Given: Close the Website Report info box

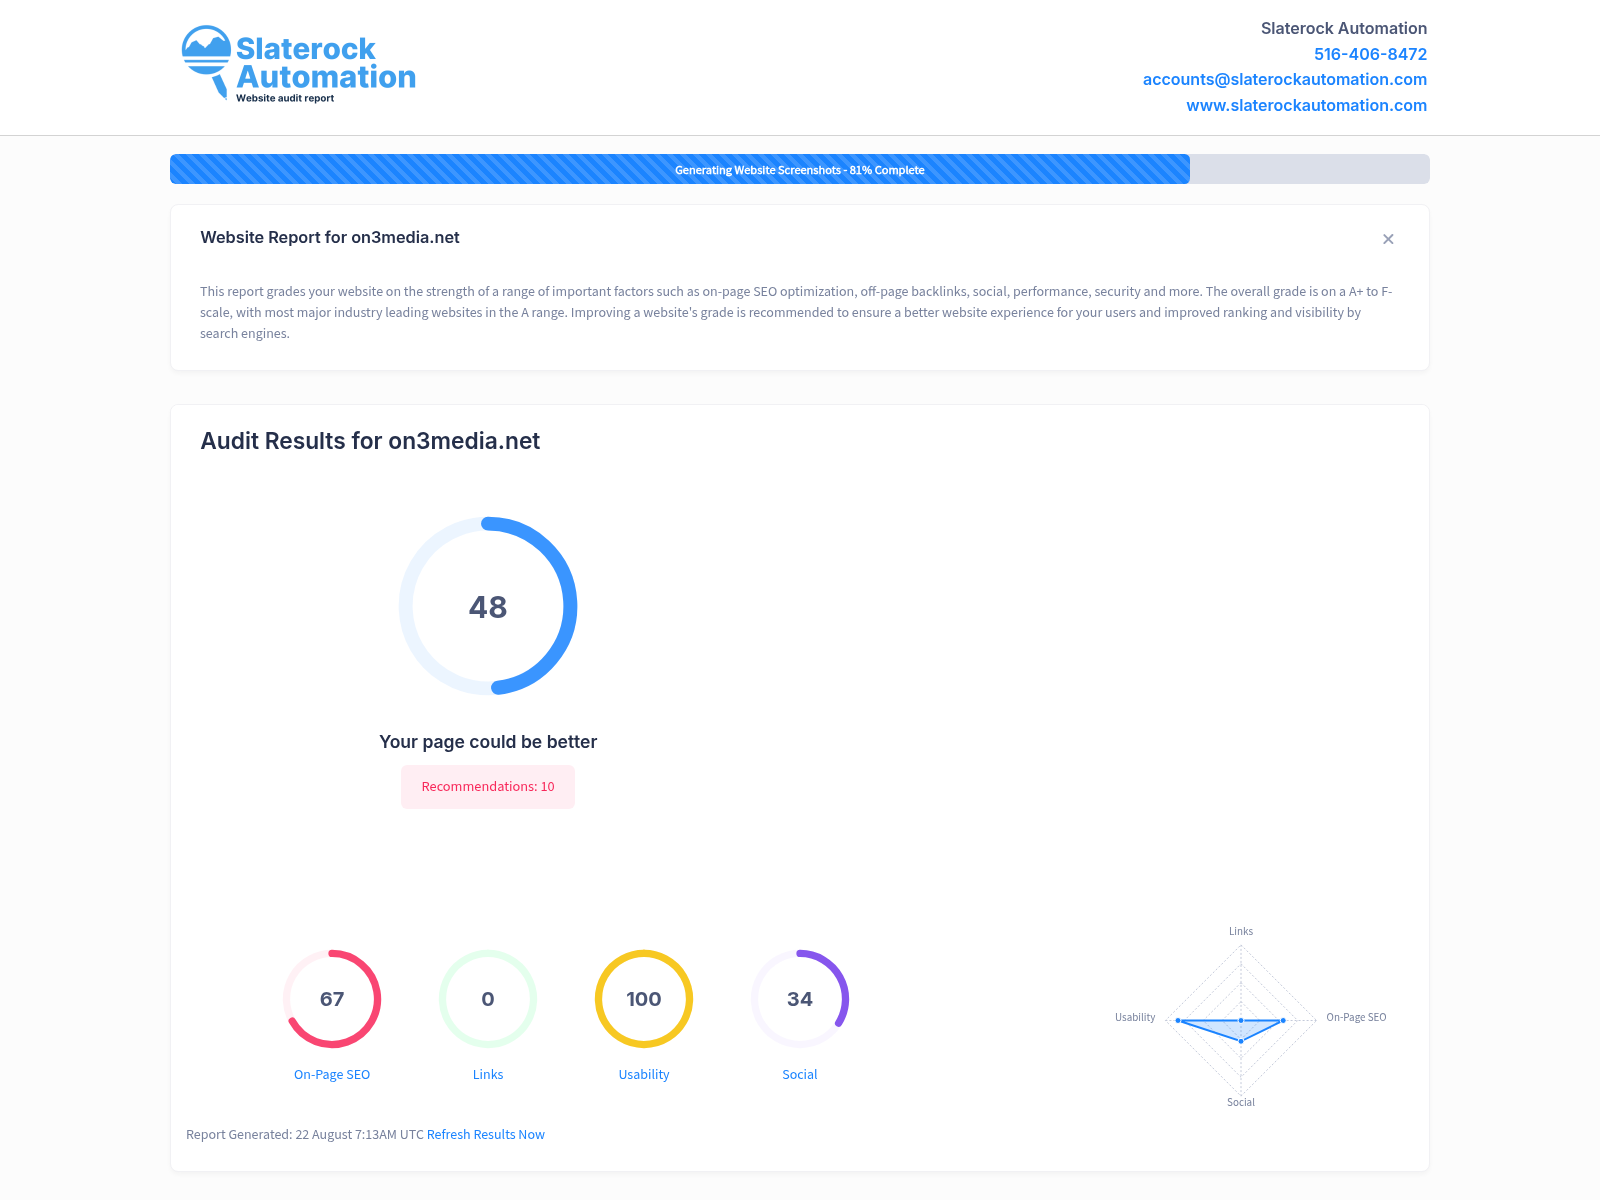Looking at the screenshot, I should point(1388,239).
